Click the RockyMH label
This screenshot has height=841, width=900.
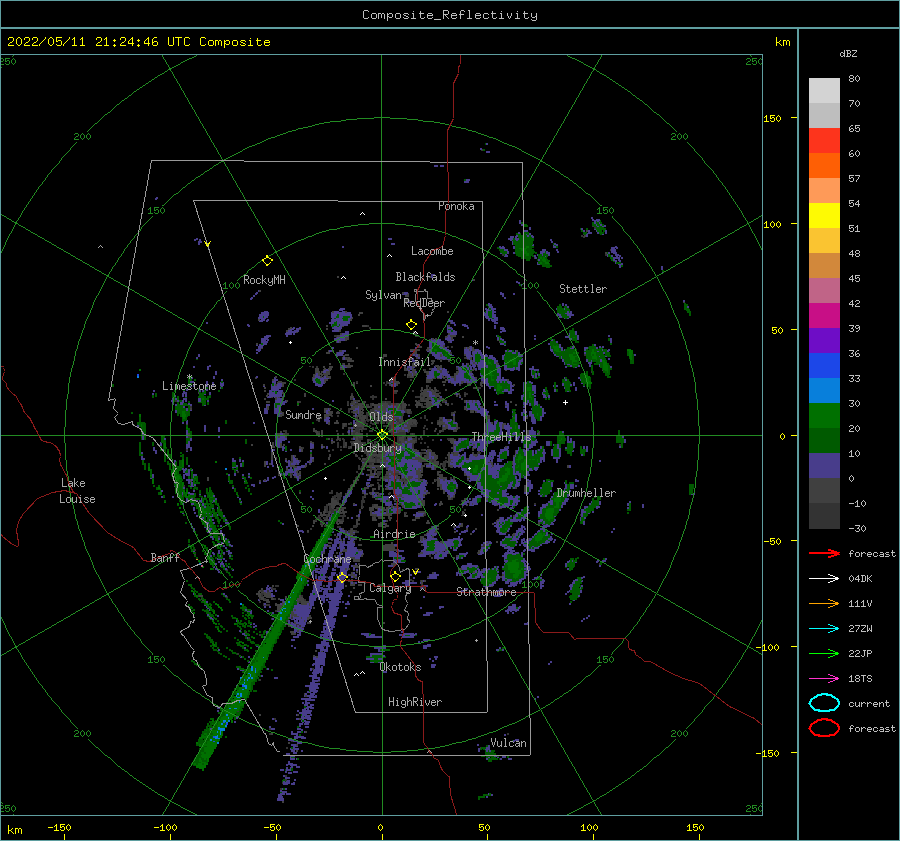tap(264, 280)
